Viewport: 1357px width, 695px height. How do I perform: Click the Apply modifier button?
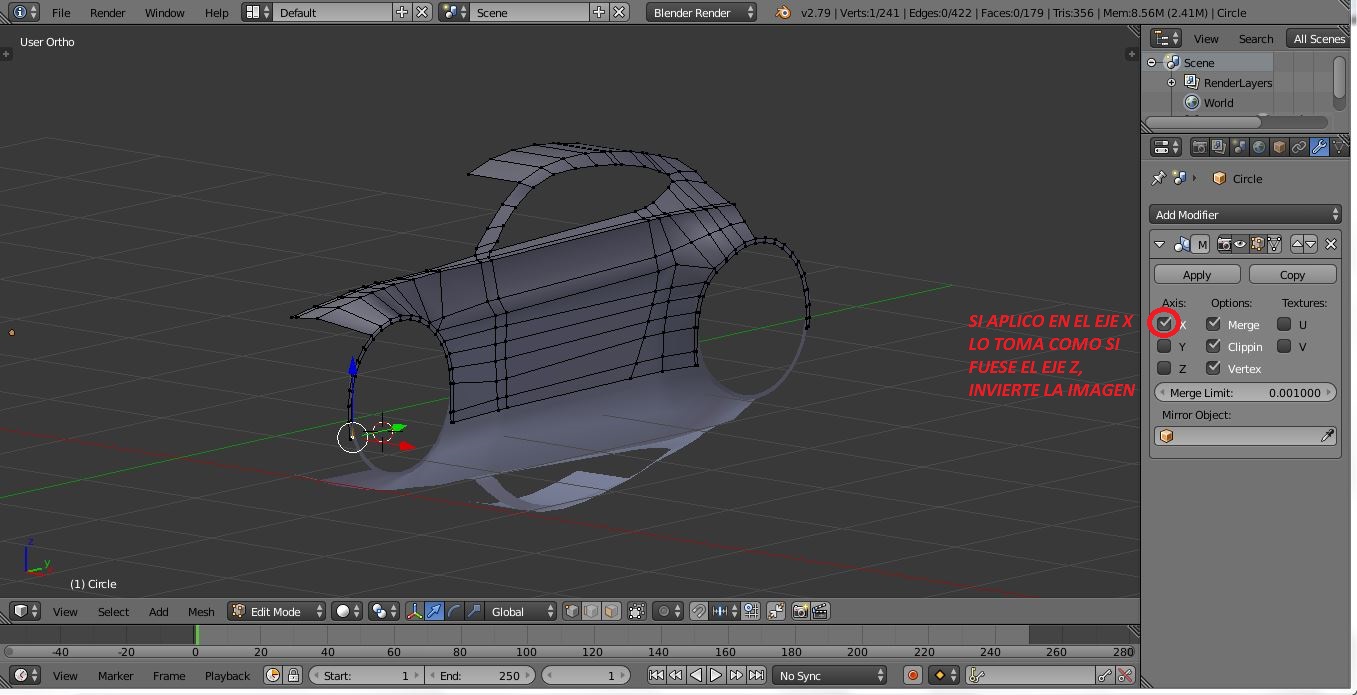click(1197, 274)
